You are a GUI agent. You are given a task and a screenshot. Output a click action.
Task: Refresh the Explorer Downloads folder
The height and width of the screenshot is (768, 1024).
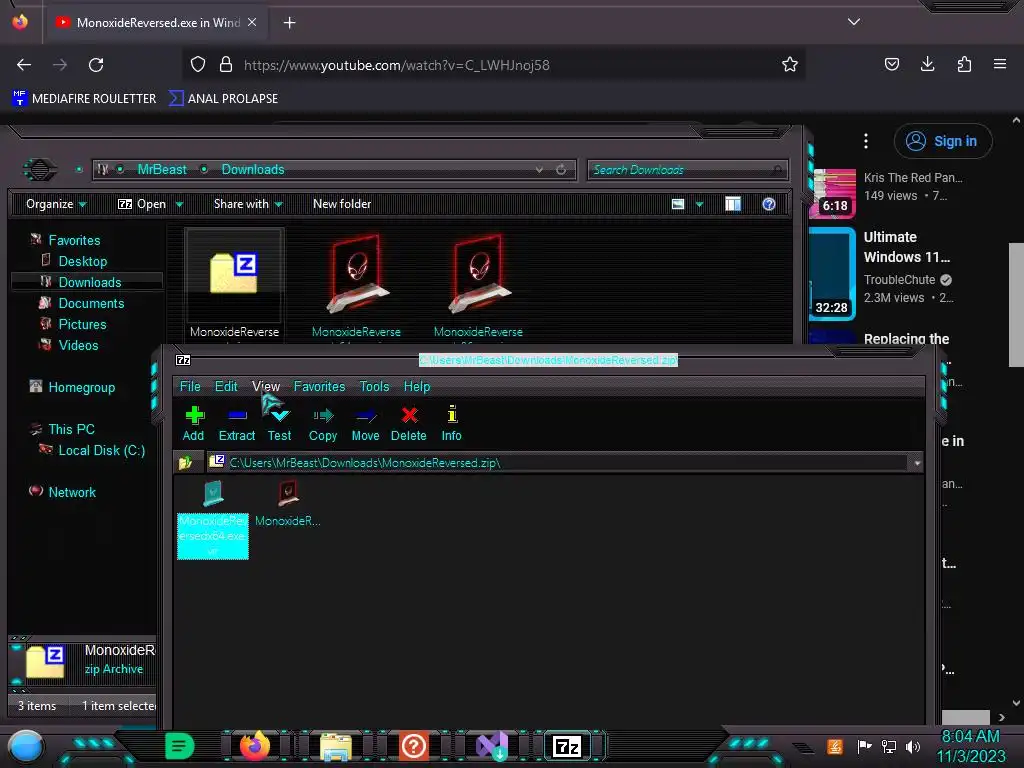[x=561, y=170]
